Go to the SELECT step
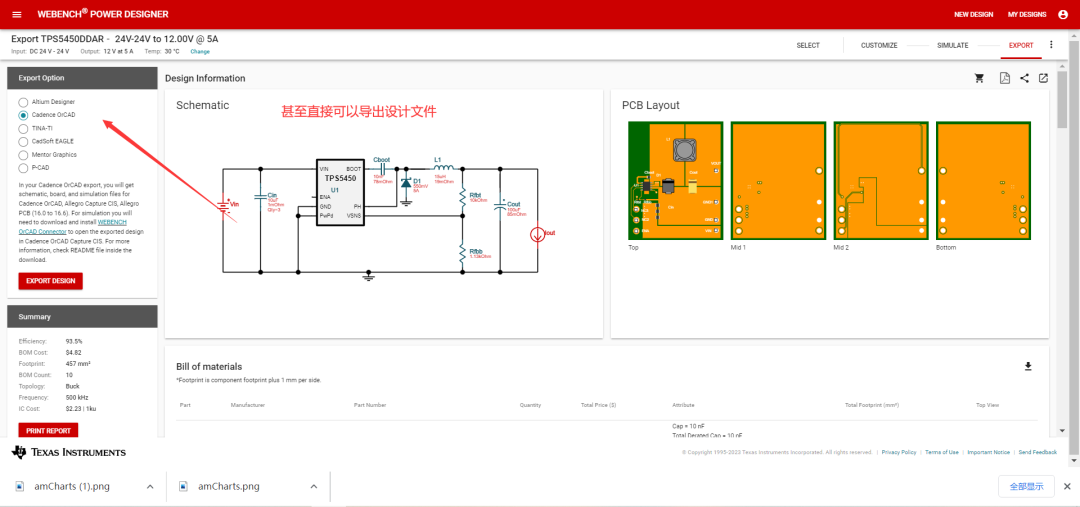This screenshot has height=507, width=1080. [808, 45]
